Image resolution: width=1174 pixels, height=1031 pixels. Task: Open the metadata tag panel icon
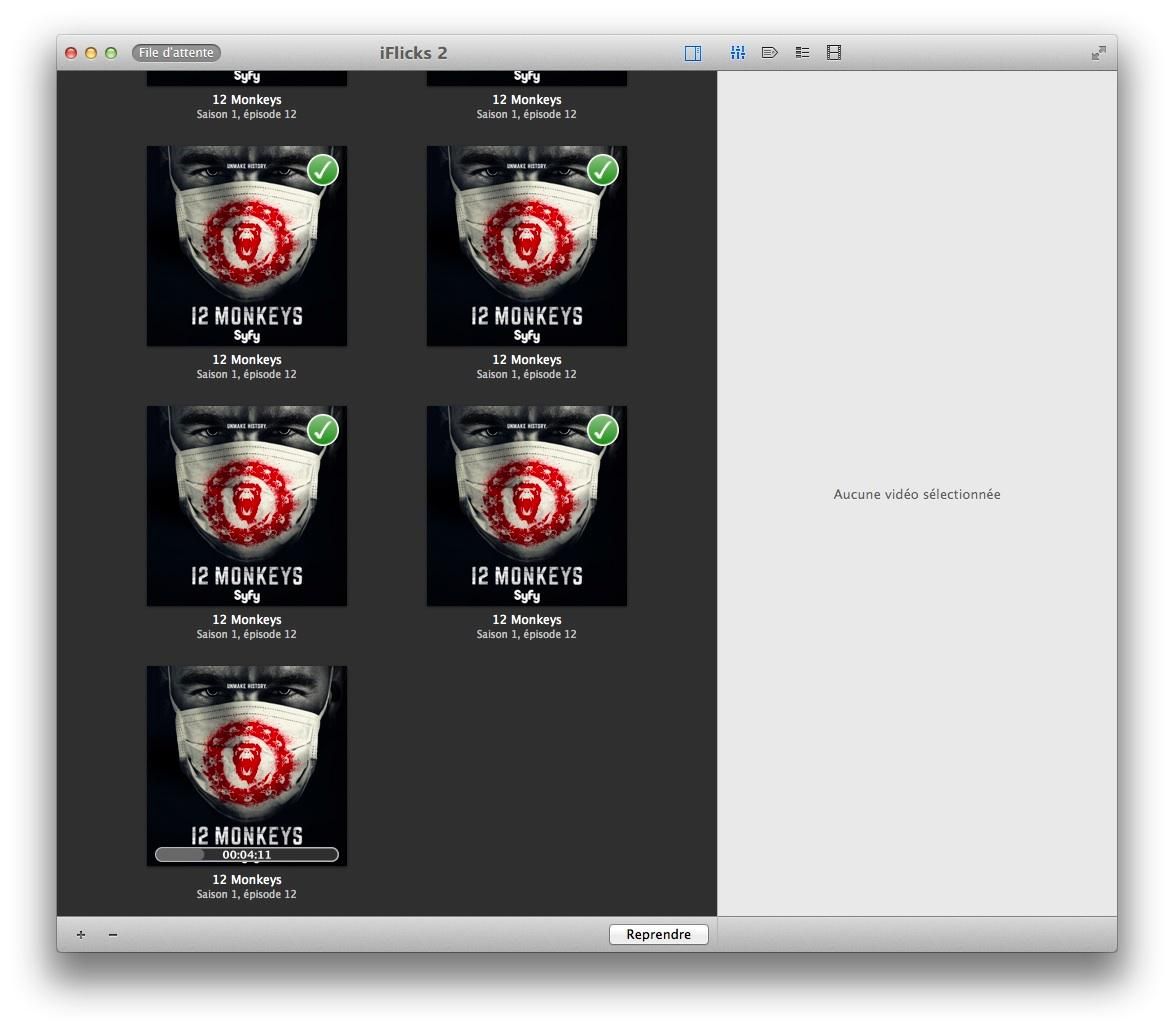click(x=770, y=52)
